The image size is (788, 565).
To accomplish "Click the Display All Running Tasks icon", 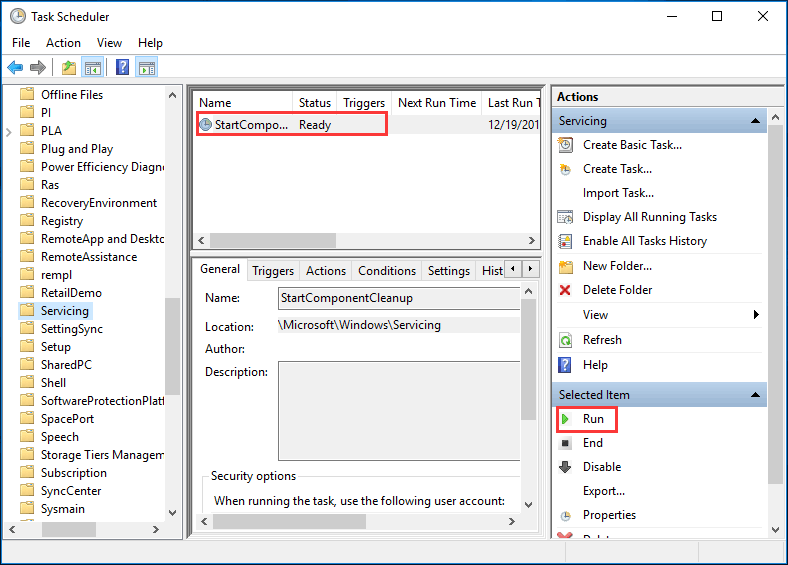I will click(x=565, y=217).
